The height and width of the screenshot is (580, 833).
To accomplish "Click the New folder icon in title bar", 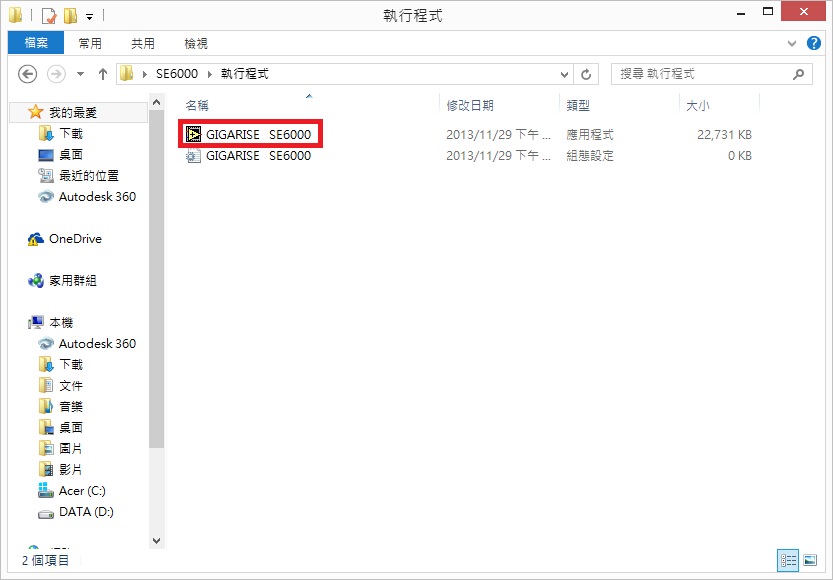I will point(70,15).
